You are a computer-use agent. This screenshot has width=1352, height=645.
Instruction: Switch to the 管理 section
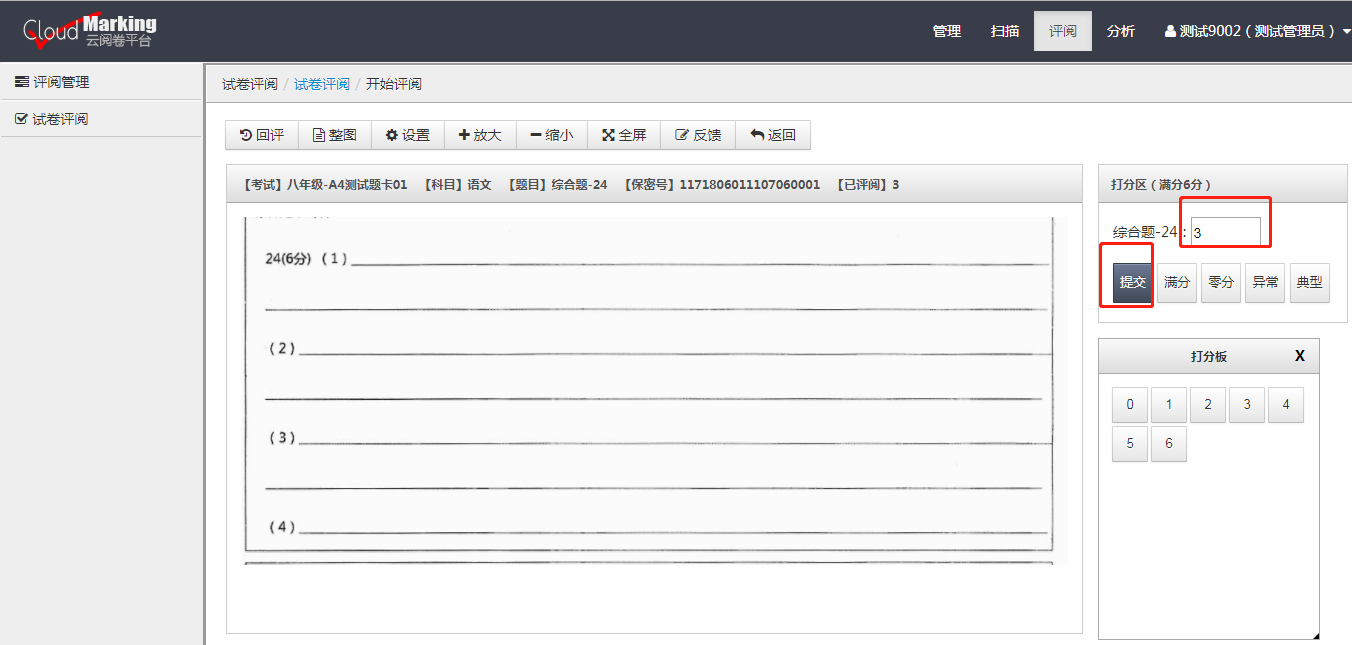[946, 30]
